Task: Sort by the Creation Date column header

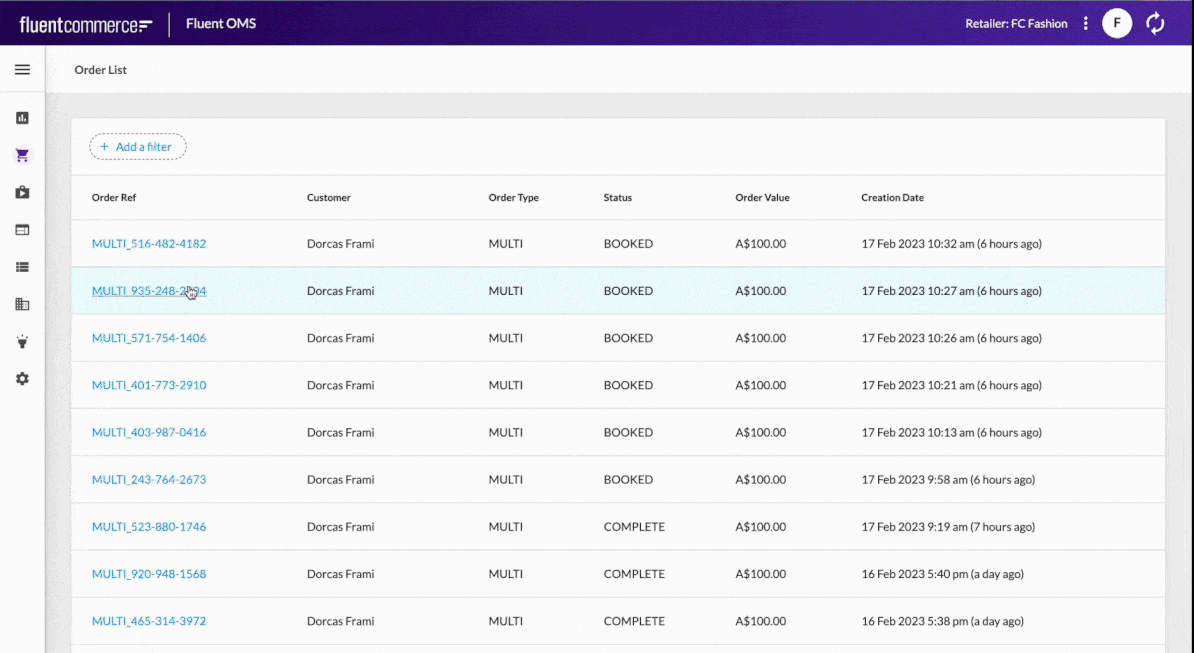Action: [892, 197]
